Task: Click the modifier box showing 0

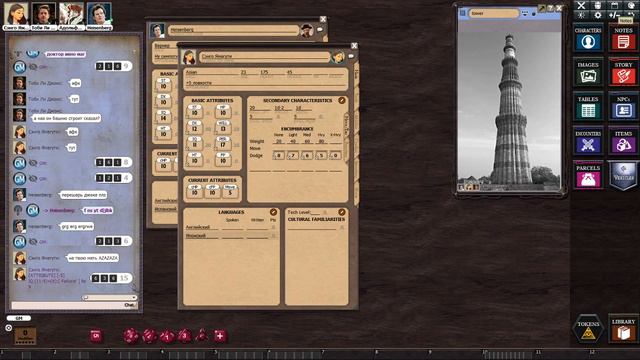Action: 25,336
